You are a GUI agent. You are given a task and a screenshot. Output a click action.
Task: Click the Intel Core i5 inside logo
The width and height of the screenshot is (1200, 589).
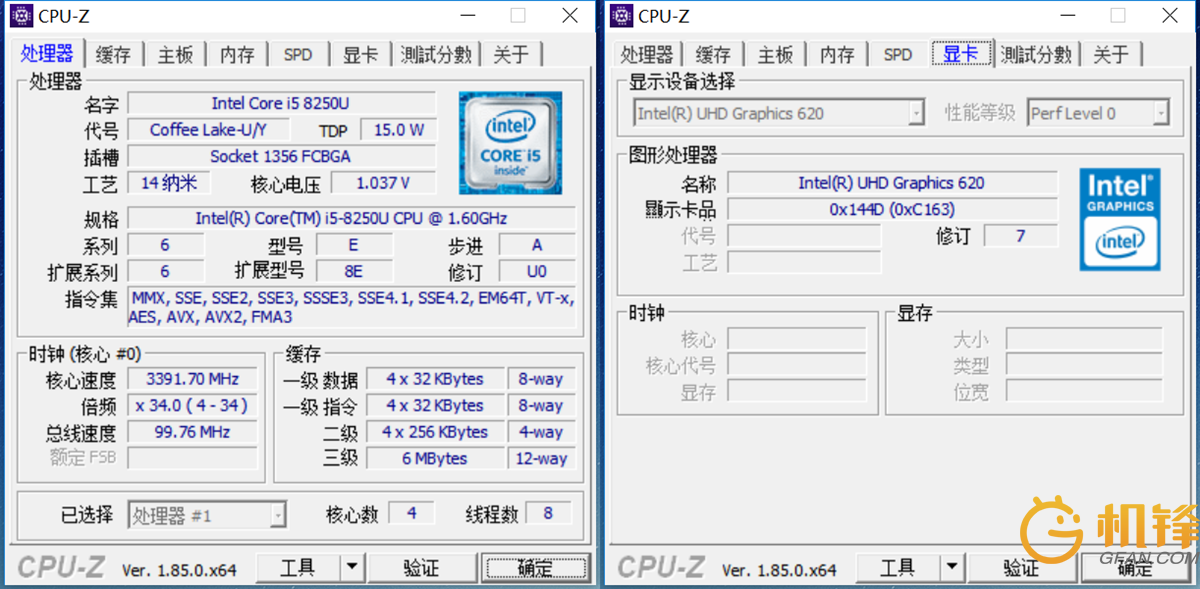tap(510, 143)
